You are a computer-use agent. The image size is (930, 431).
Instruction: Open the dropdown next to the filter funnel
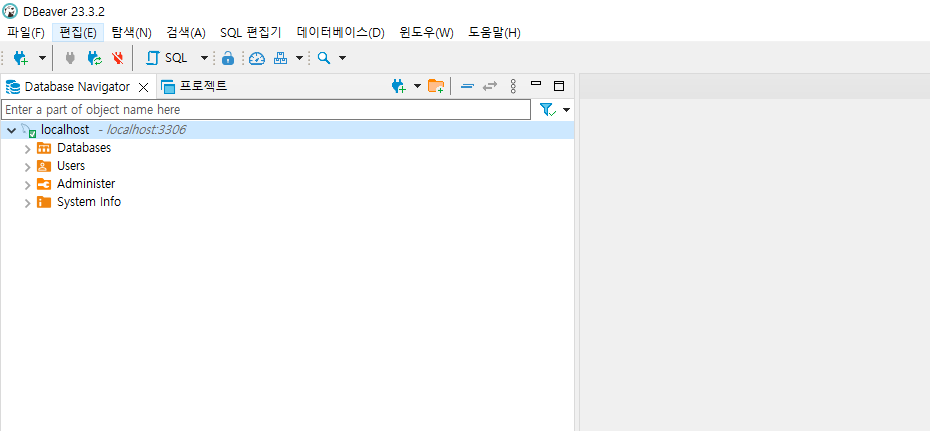tap(566, 110)
